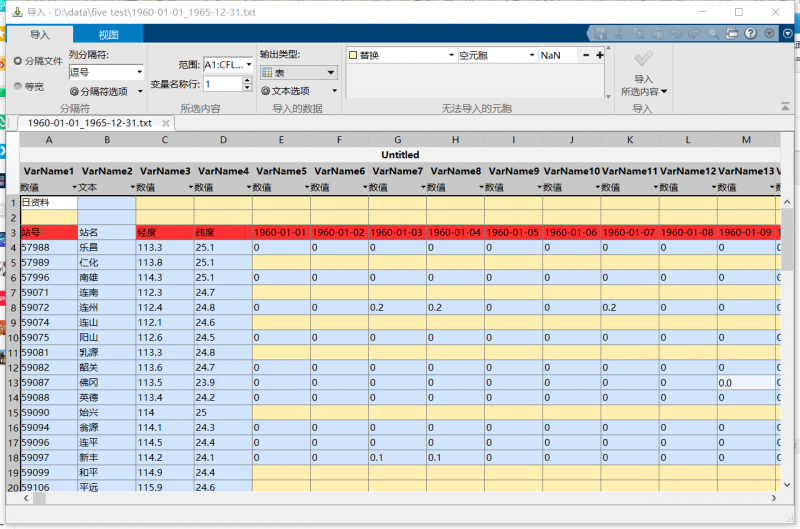This screenshot has height=529, width=800.
Task: Close the 1960-01-01_1965-12-31.txt file tab
Action: click(x=168, y=123)
